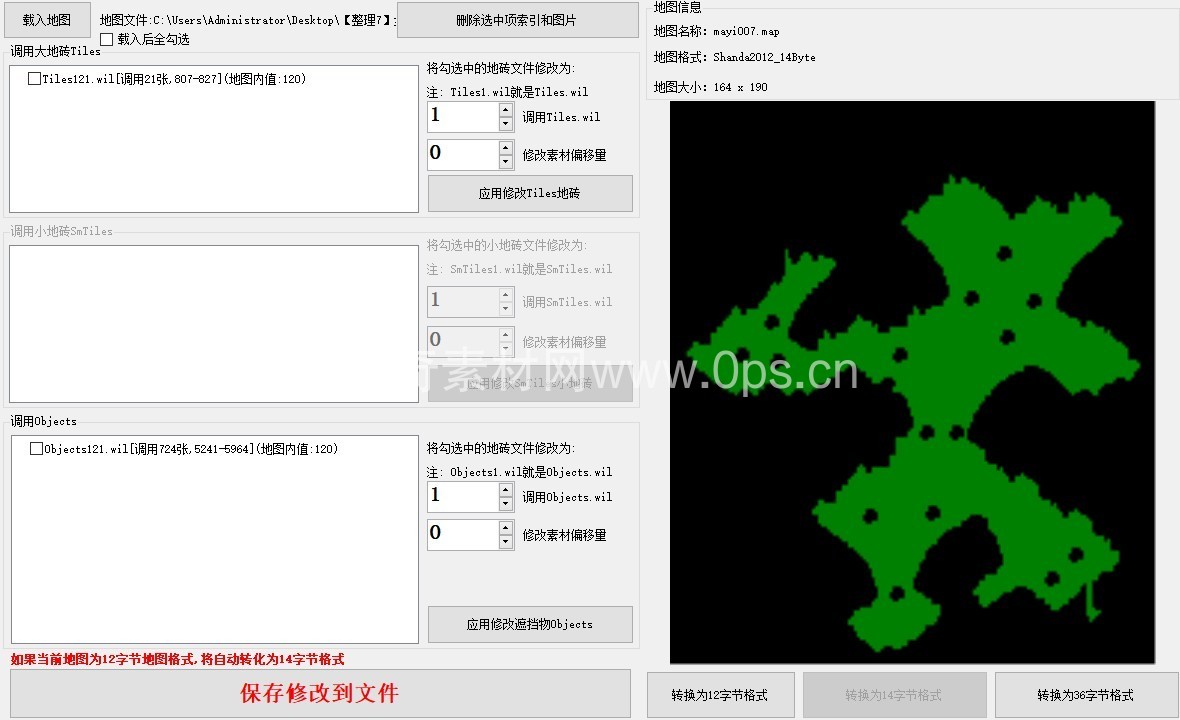Click 转换为12字节格式 button
1180x720 pixels.
(720, 695)
